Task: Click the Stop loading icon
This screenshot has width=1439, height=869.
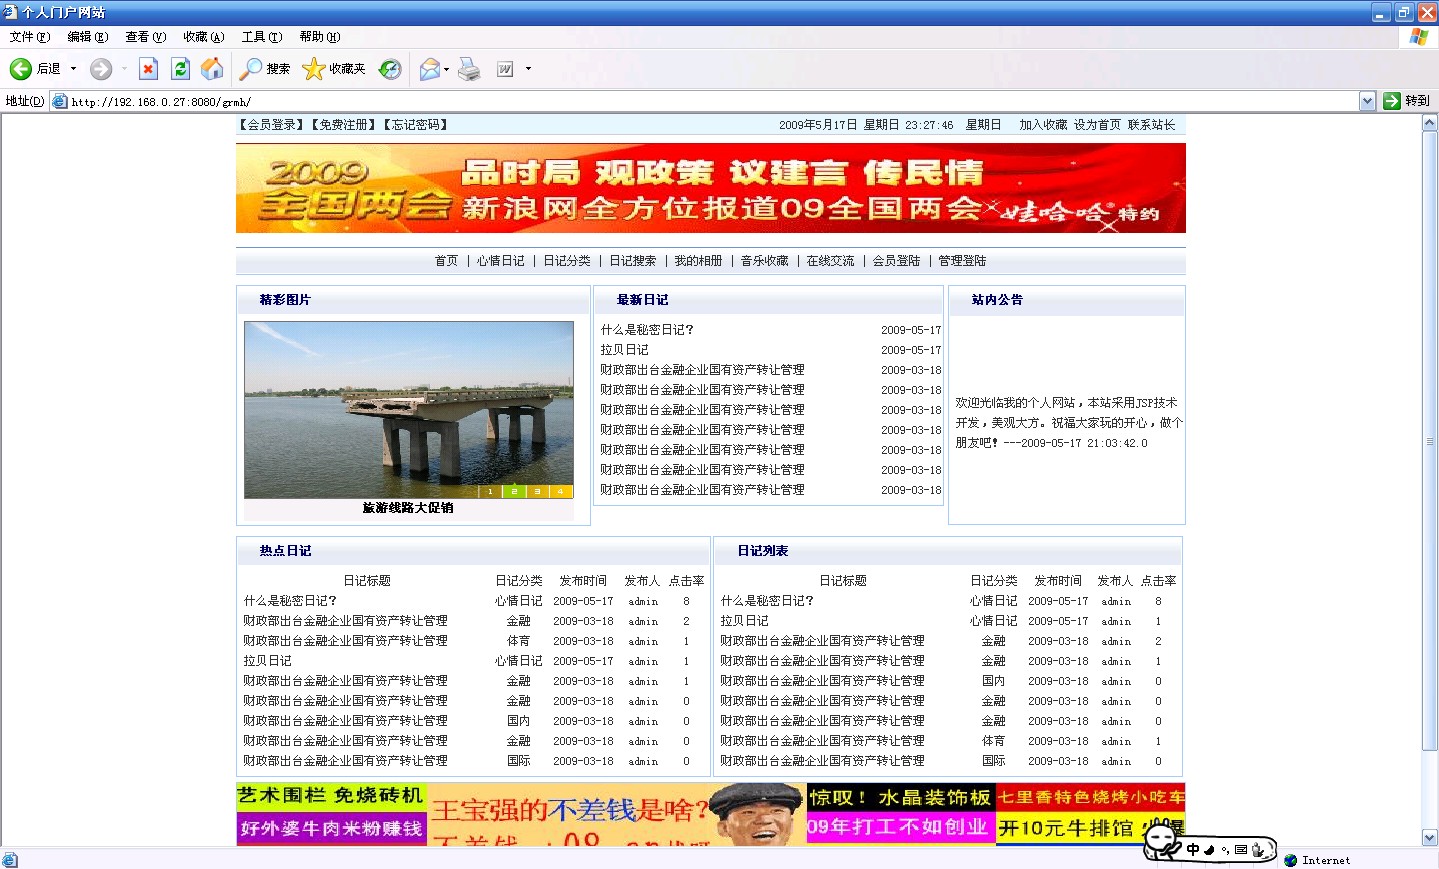Action: tap(148, 69)
